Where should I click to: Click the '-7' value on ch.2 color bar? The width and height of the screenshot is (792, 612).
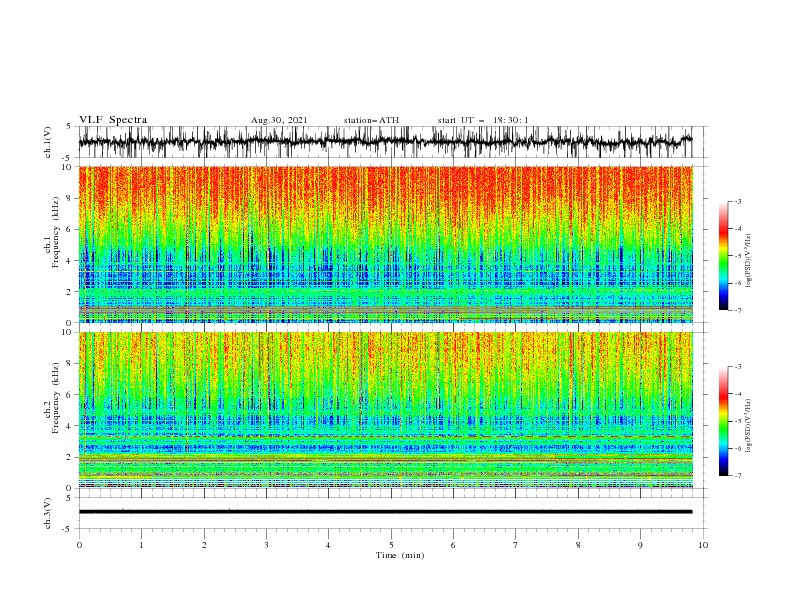pos(737,475)
